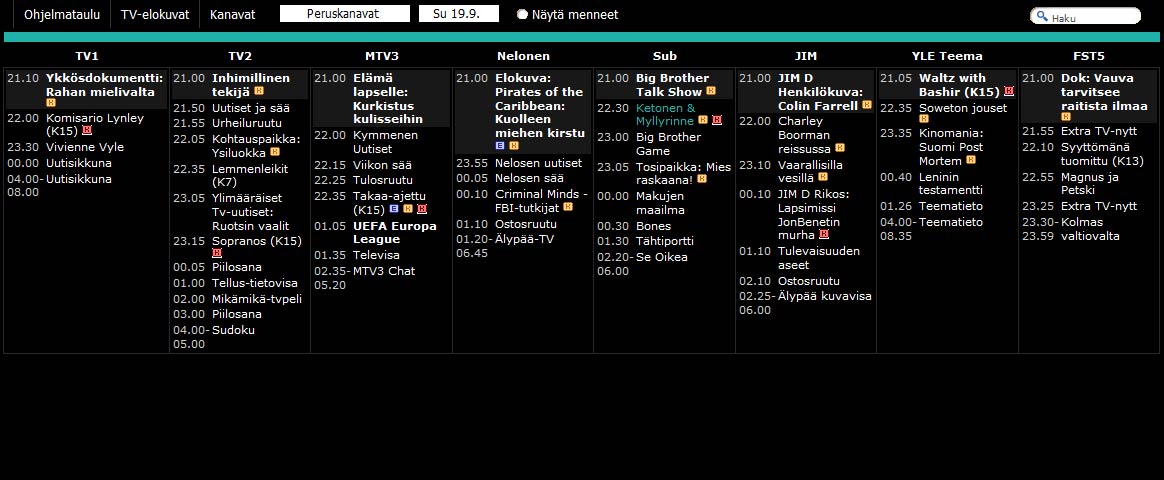Click the blue E icon beside Takaa-ajettu
Screen dimensions: 1164x480
[x=393, y=209]
